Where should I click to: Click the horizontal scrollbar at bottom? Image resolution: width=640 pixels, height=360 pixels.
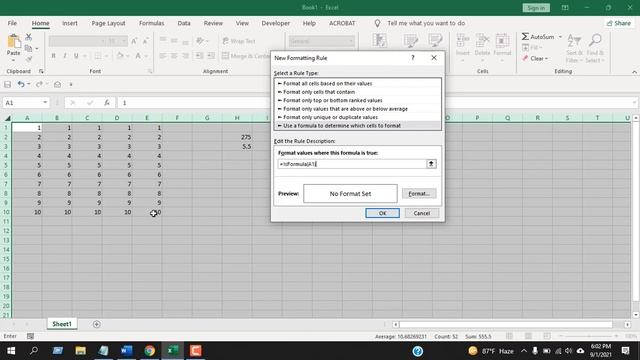(506, 324)
